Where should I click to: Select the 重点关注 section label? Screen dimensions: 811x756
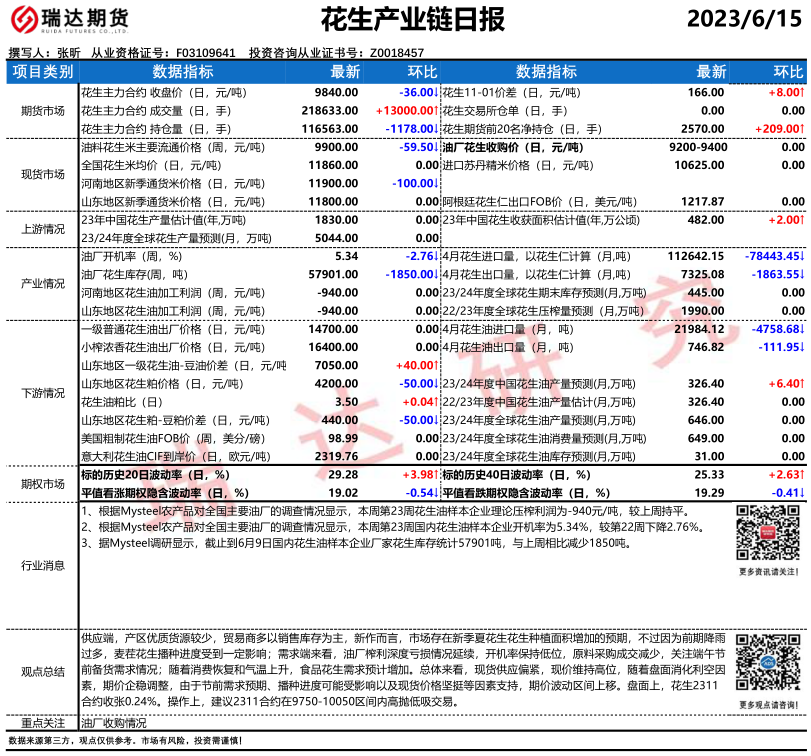click(x=42, y=723)
